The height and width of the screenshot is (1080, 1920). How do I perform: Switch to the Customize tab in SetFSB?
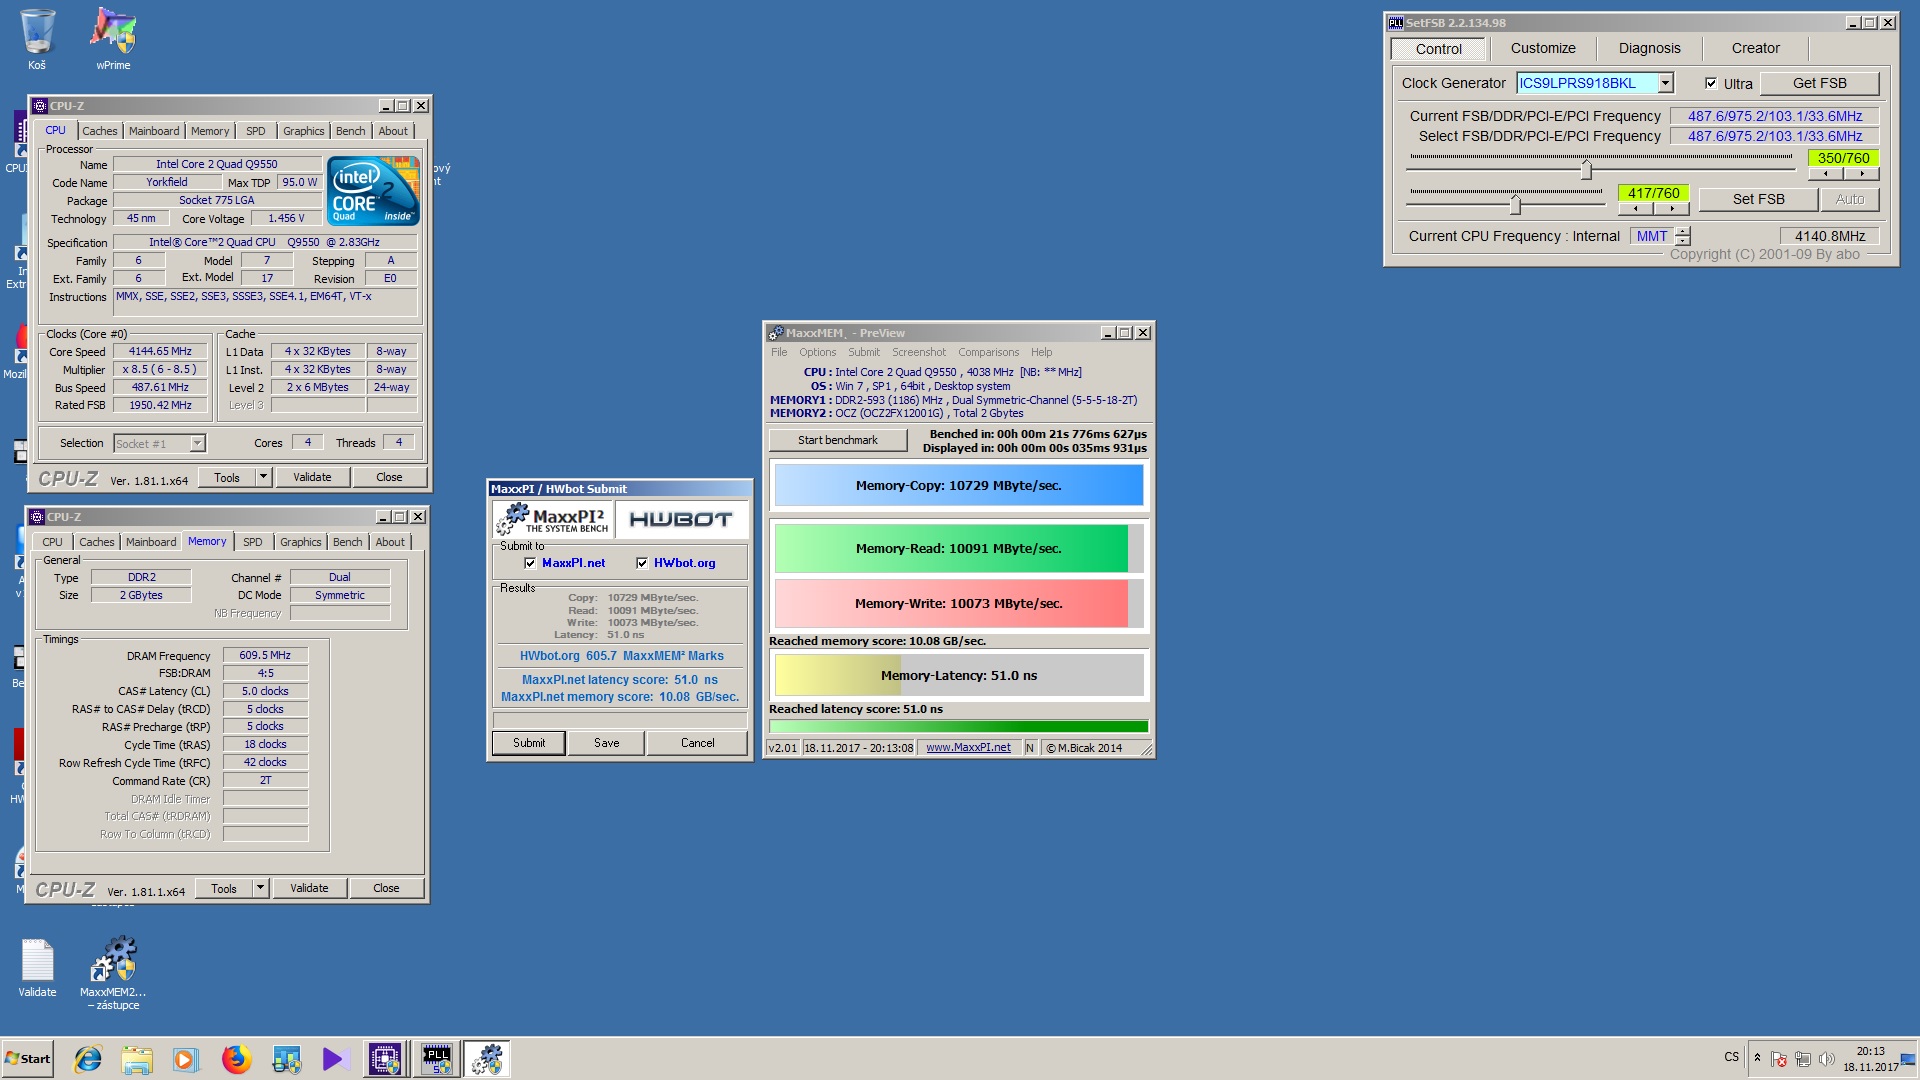[x=1542, y=48]
